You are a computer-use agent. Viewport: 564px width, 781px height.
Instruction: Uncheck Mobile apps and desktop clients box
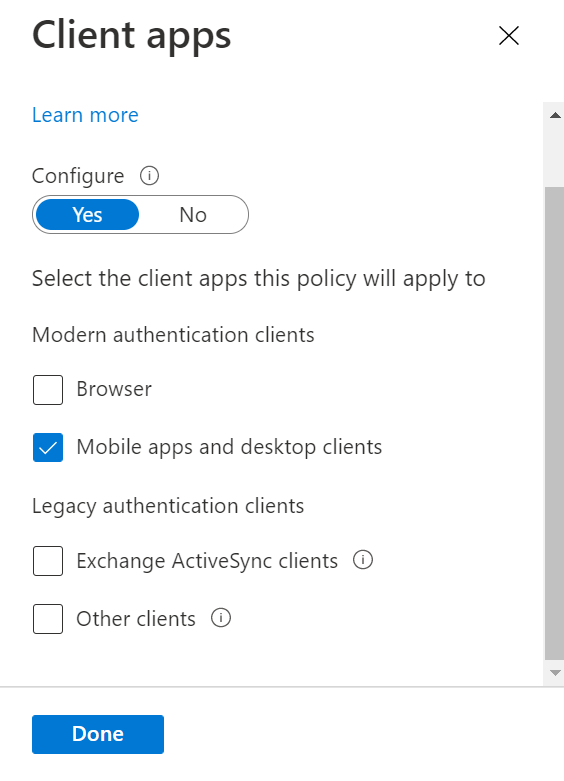[x=48, y=448]
